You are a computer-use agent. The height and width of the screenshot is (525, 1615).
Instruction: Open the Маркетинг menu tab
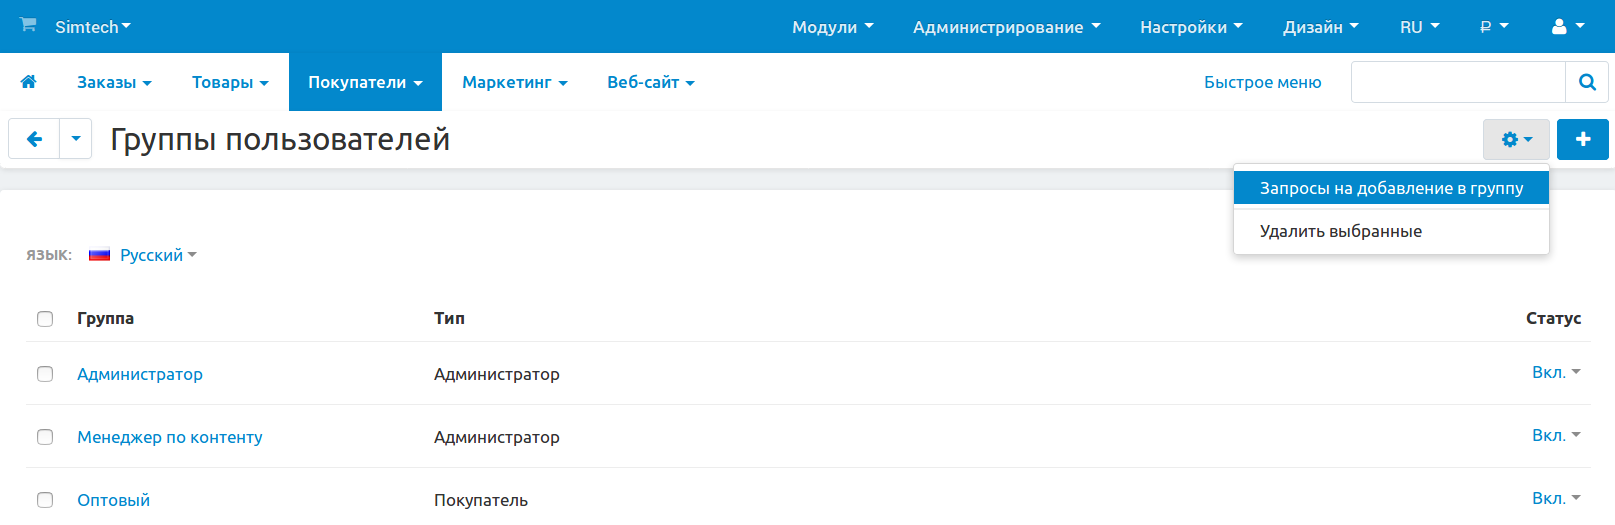514,82
